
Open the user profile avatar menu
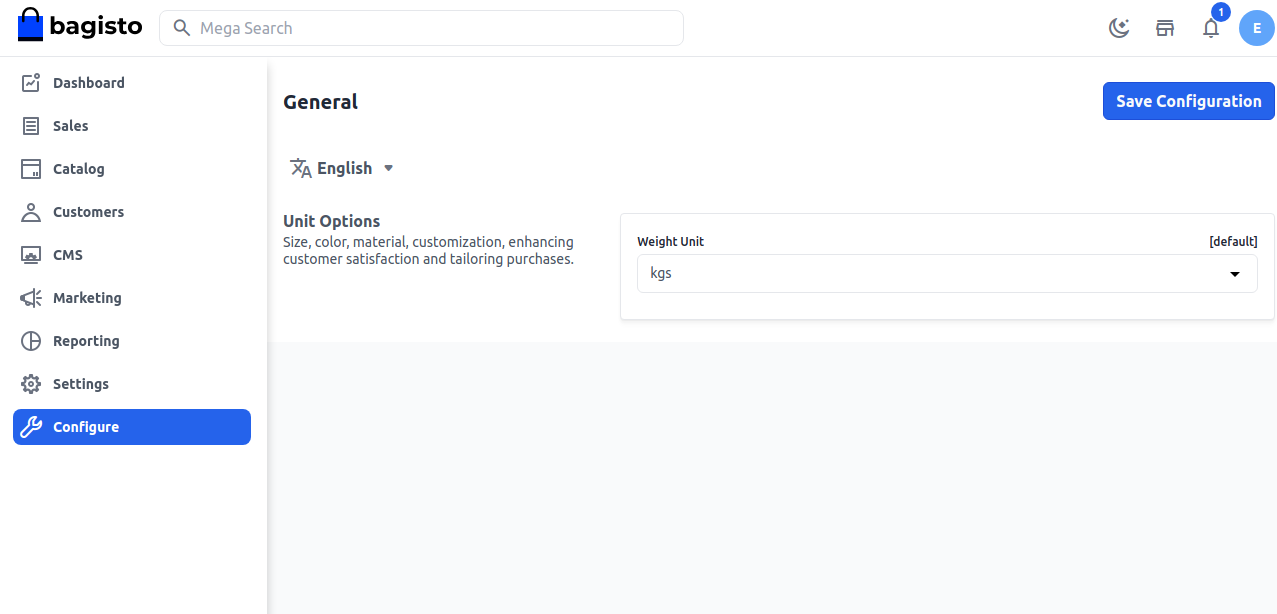[x=1256, y=28]
